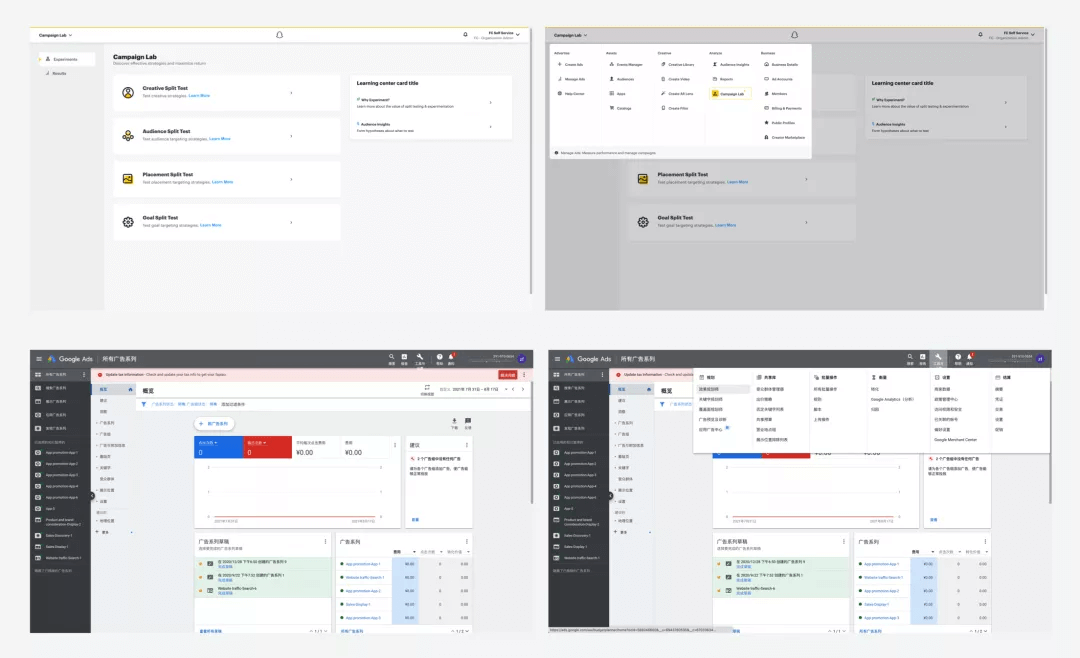Viewport: 1080px width, 658px height.
Task: Open the red impressions metric dropdown
Action: click(257, 442)
